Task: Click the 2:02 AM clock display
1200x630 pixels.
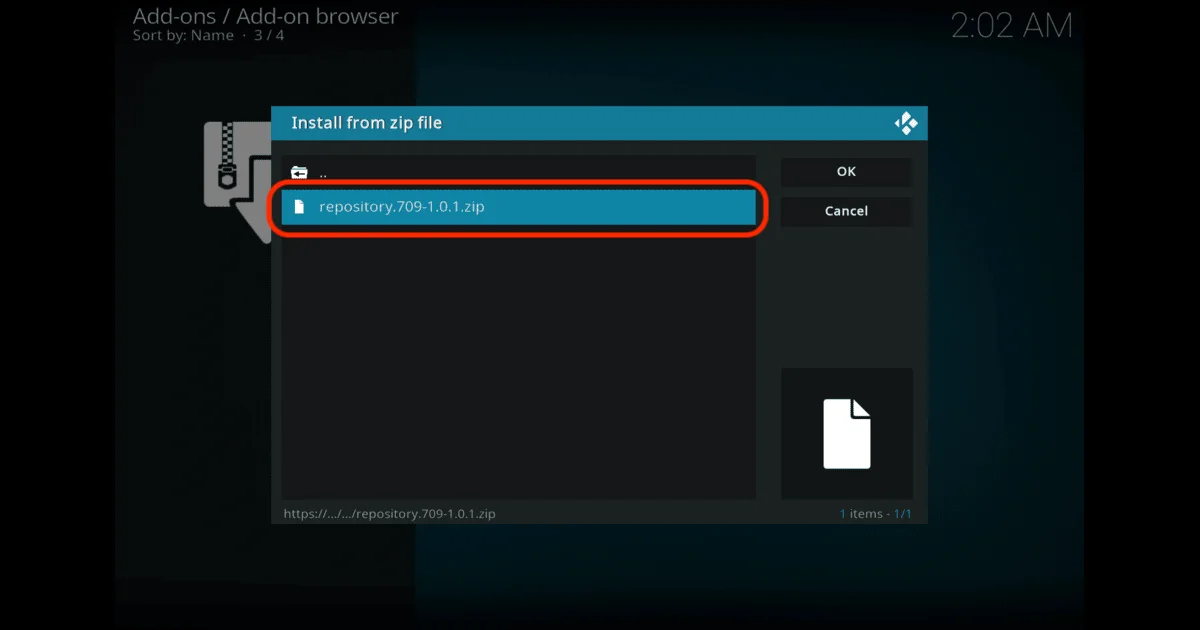Action: pos(1014,27)
